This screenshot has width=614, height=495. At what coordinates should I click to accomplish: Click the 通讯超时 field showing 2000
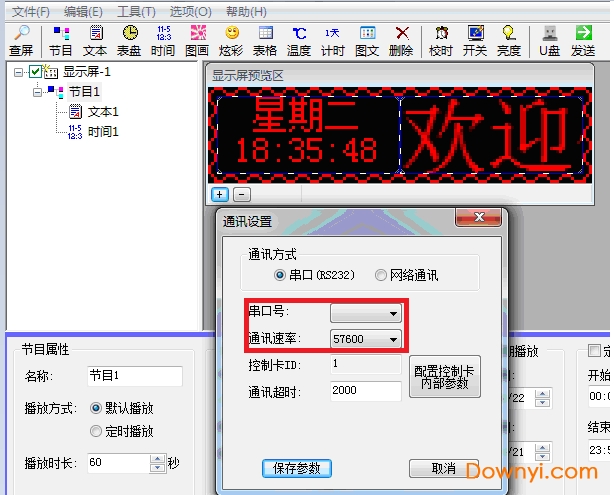tap(366, 391)
